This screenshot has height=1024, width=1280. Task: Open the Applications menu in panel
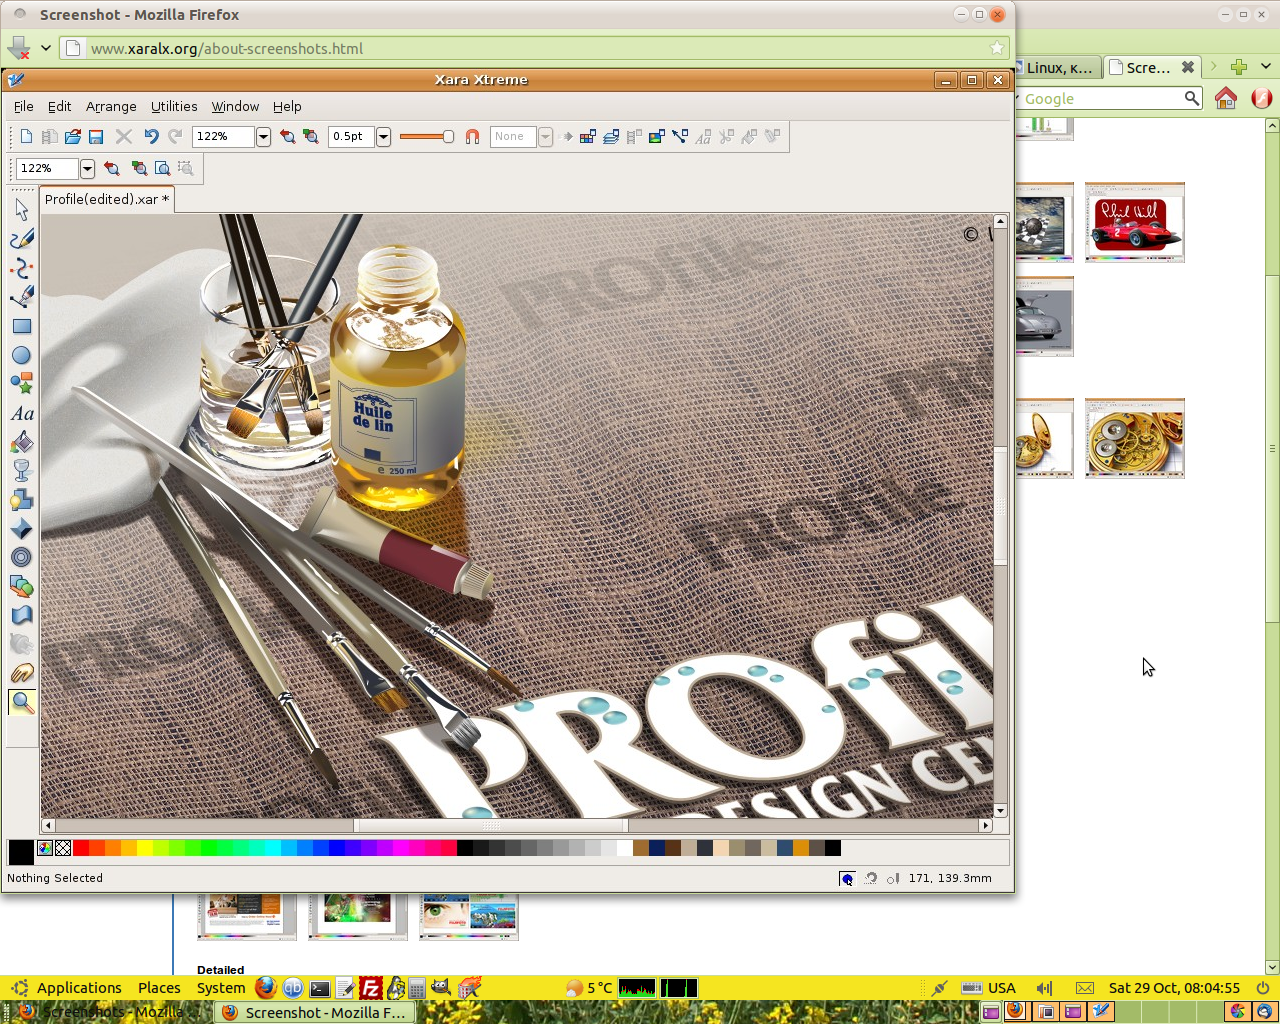79,988
